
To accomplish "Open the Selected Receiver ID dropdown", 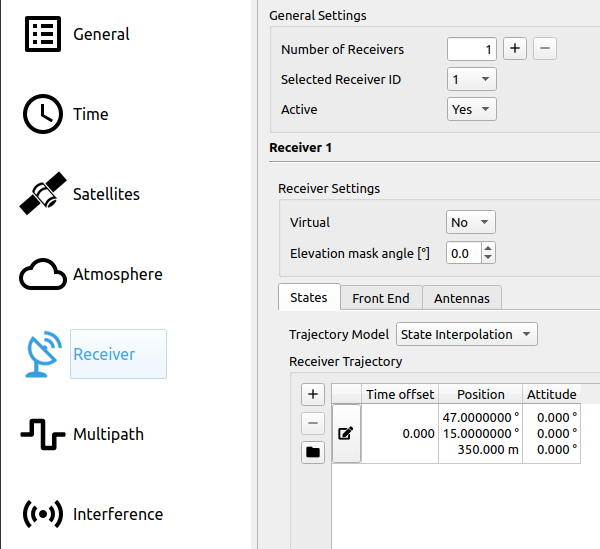I will click(x=471, y=79).
